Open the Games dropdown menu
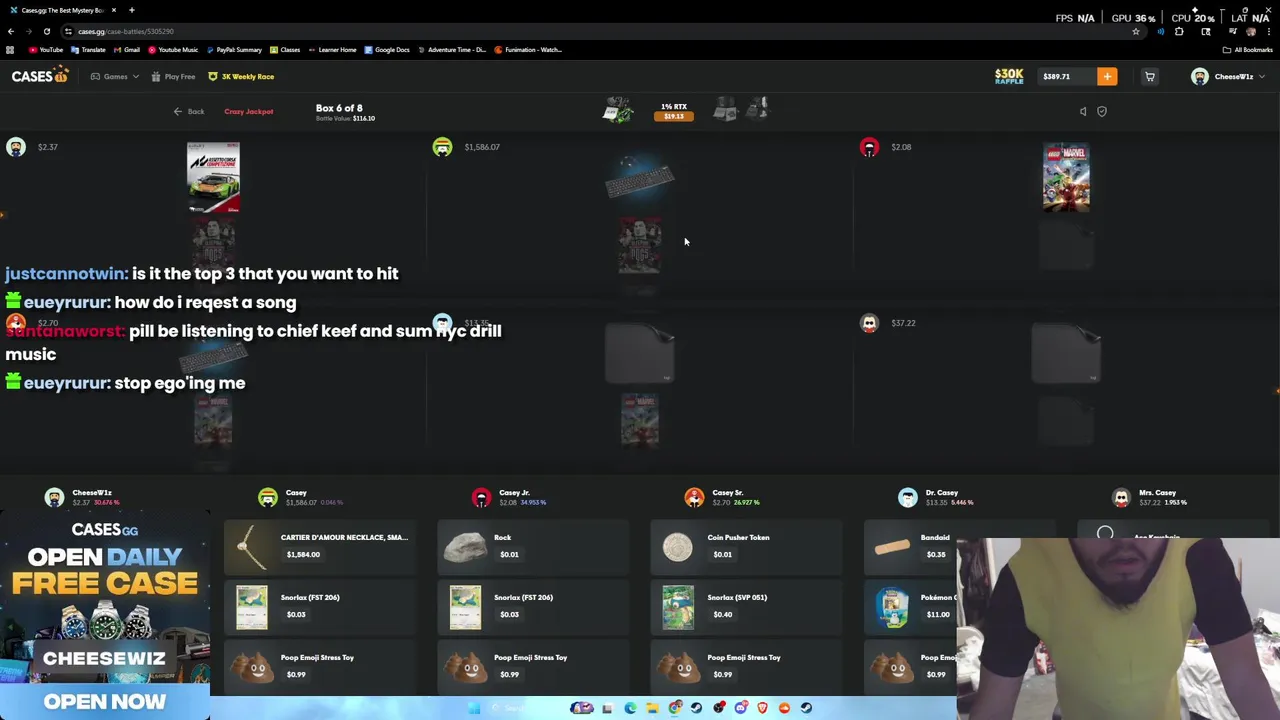The height and width of the screenshot is (720, 1280). [115, 77]
